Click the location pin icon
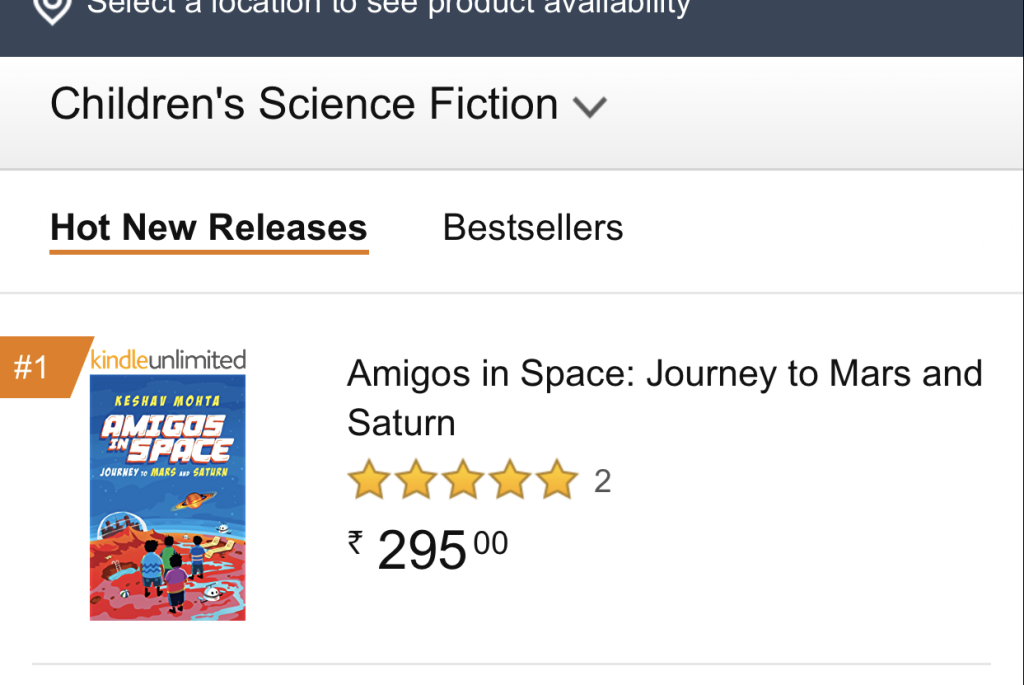 click(x=53, y=8)
